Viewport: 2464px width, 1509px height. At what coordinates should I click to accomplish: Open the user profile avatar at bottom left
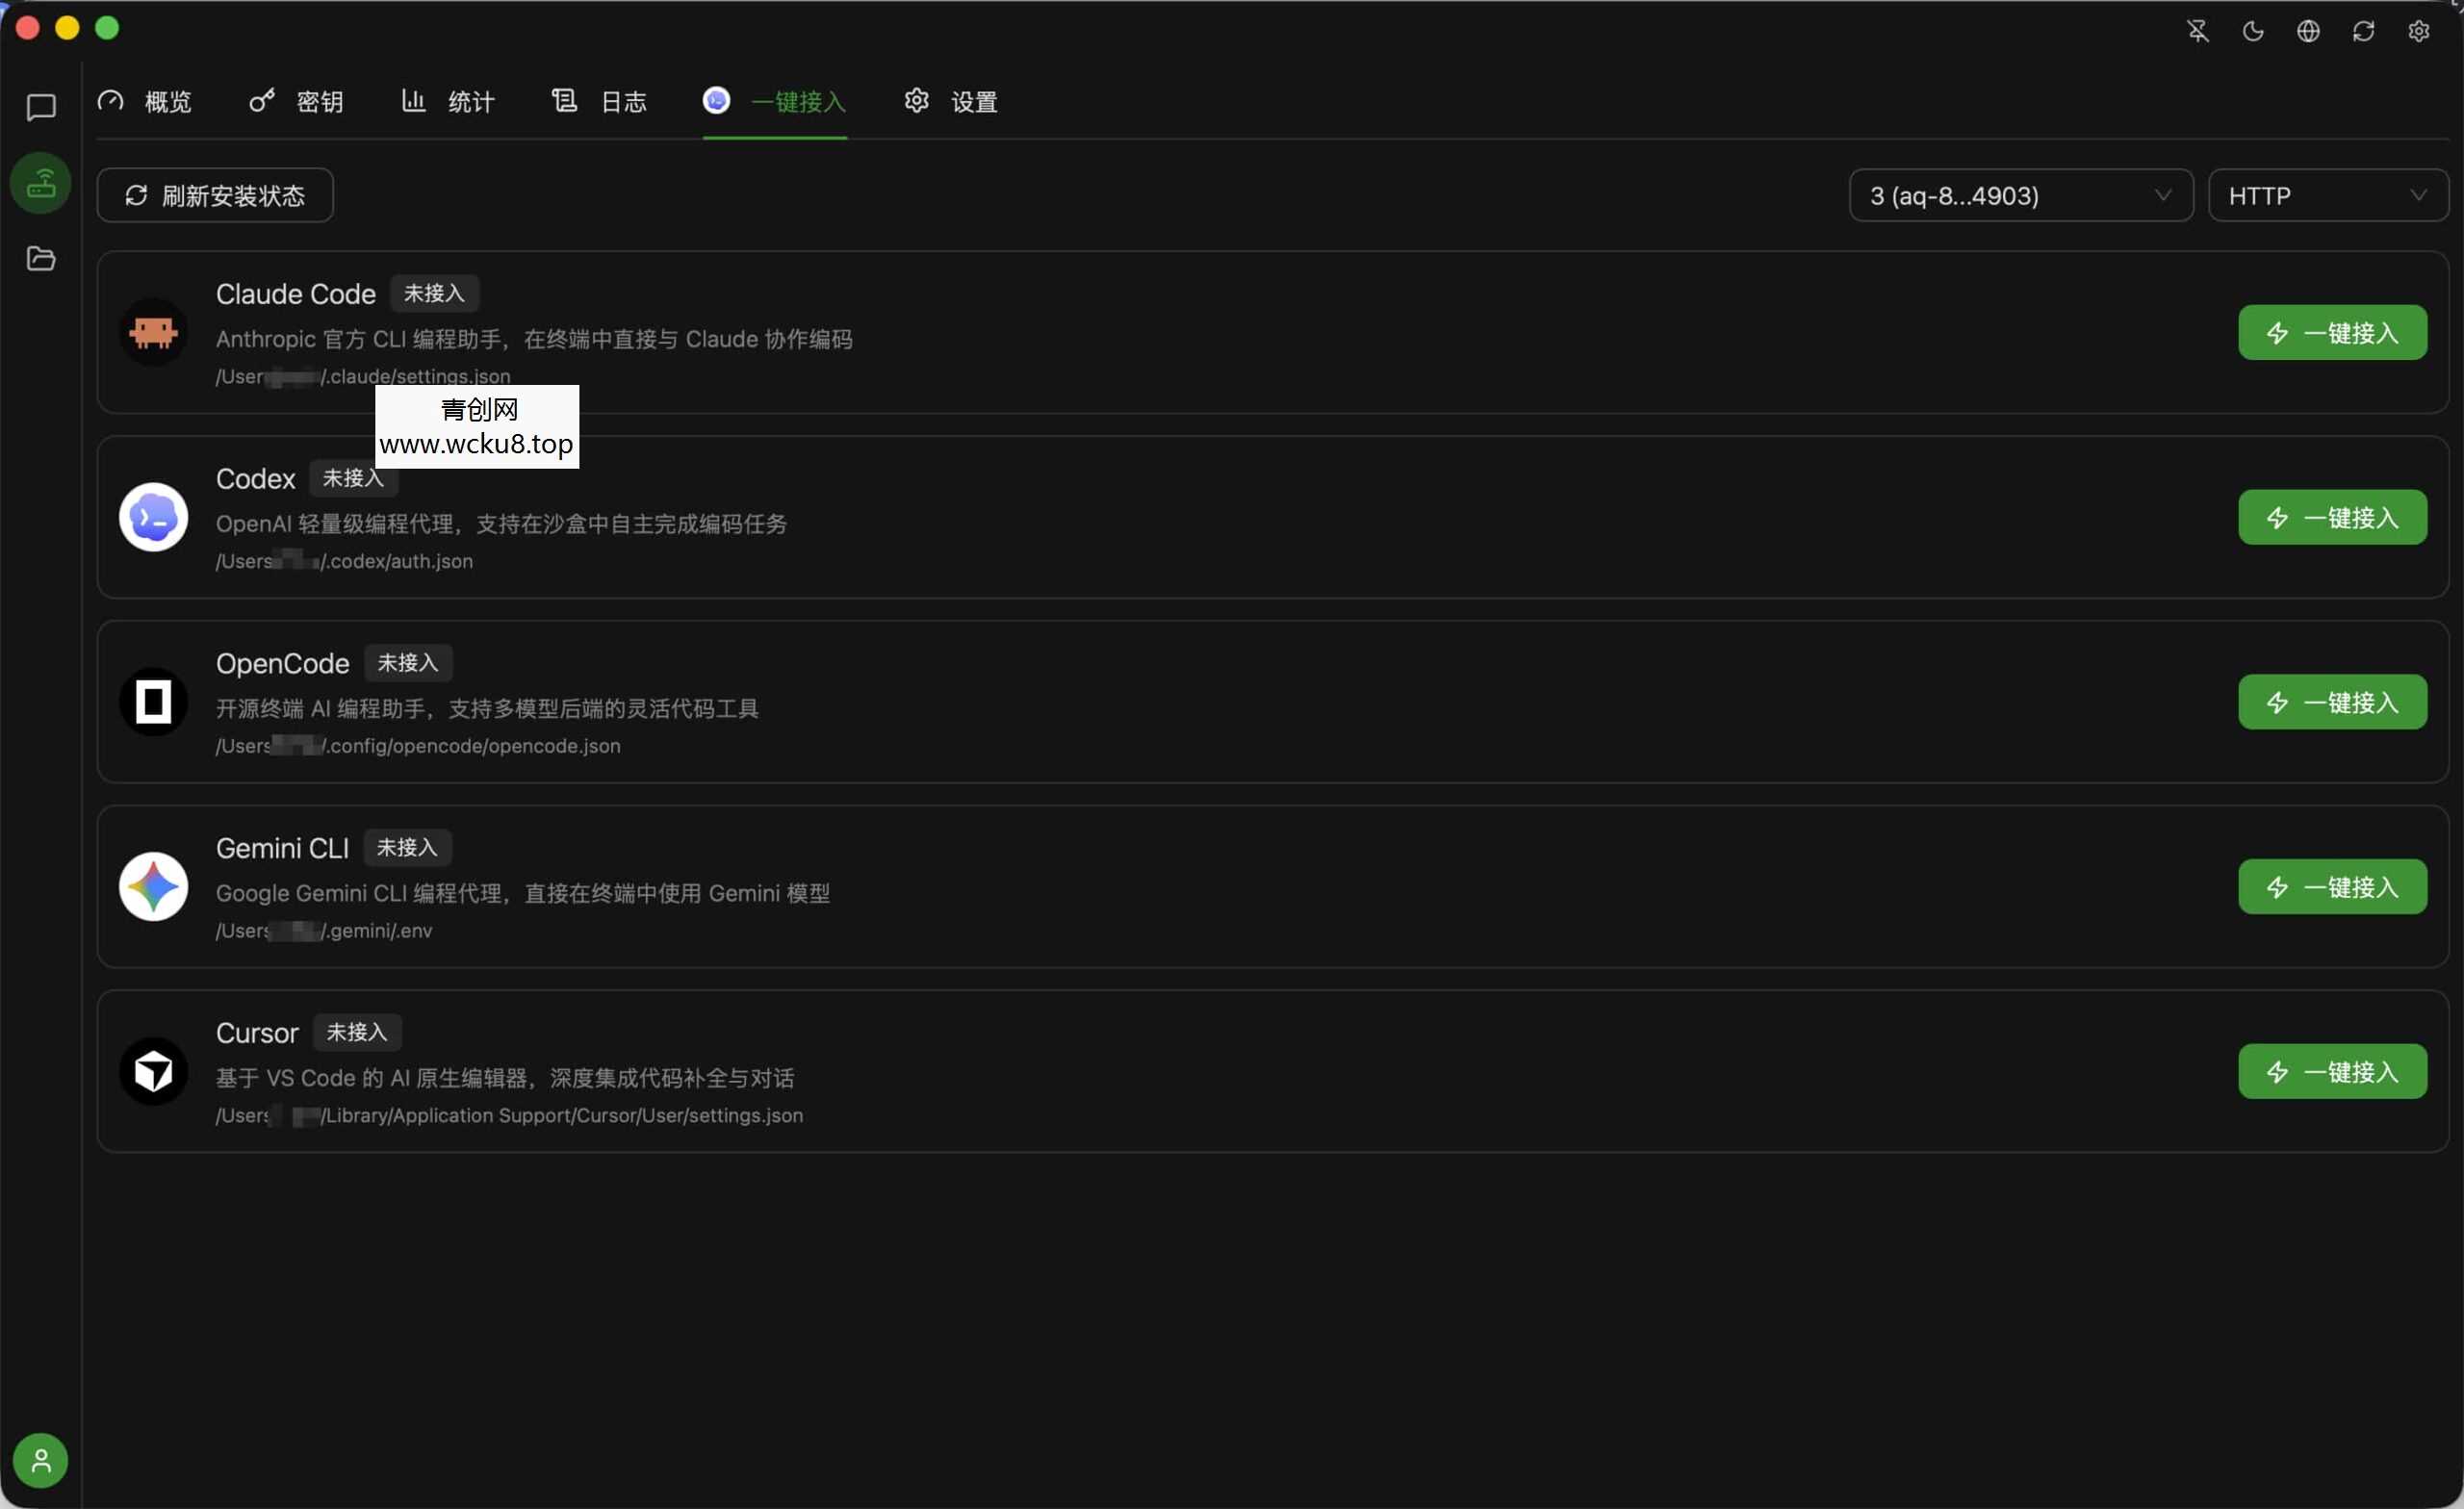click(x=40, y=1460)
